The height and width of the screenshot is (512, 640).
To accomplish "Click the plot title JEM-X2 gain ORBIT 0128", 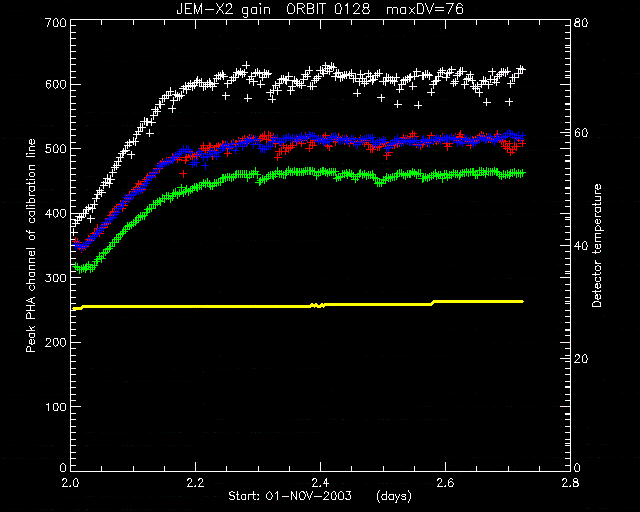I will 273,9.
